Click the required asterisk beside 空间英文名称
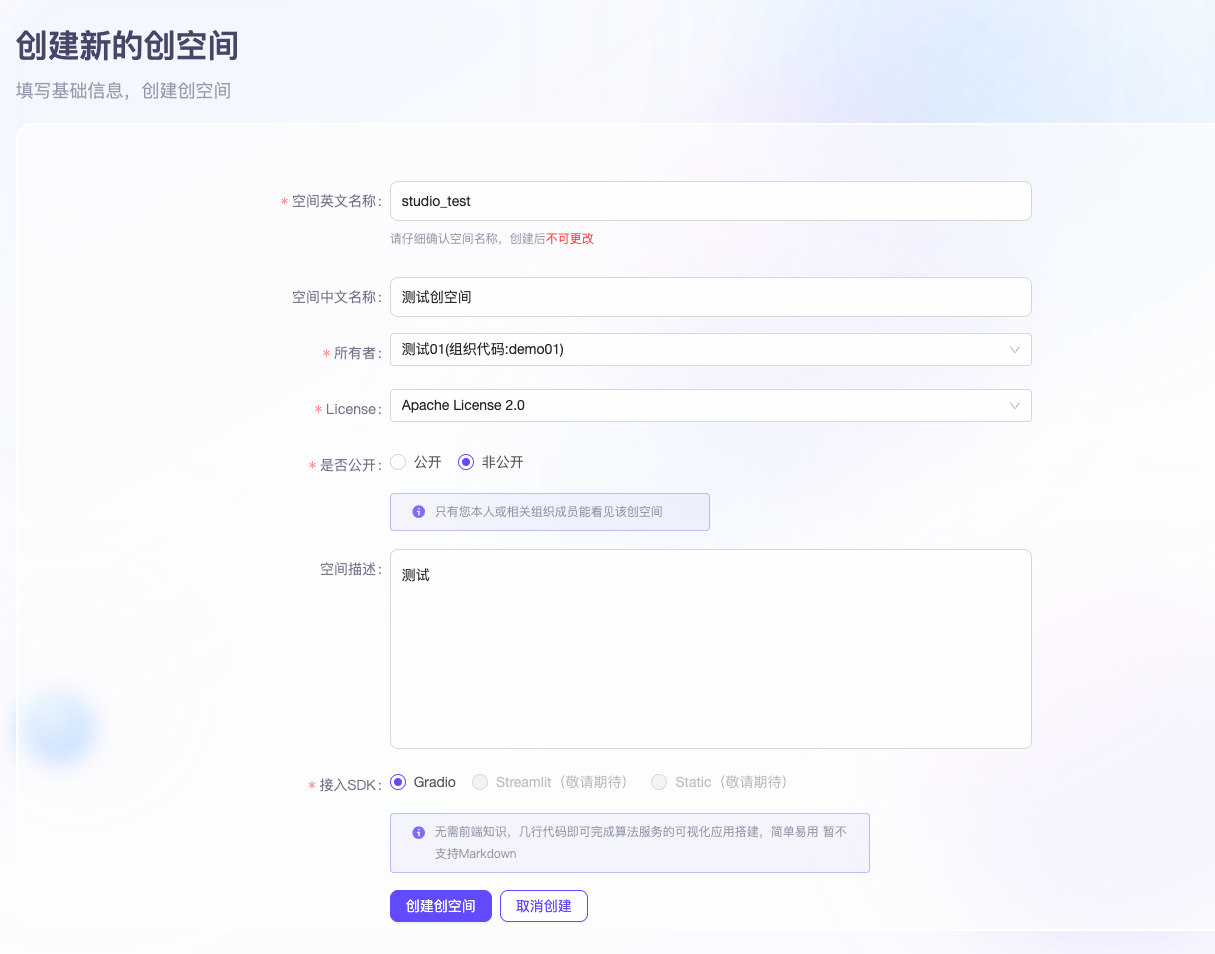The width and height of the screenshot is (1215, 954). click(283, 201)
